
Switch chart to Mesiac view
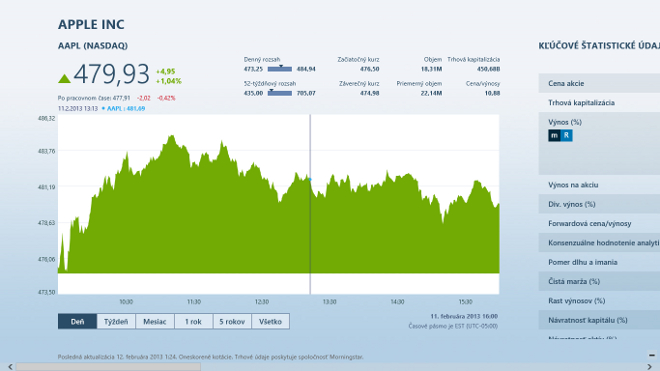click(154, 321)
